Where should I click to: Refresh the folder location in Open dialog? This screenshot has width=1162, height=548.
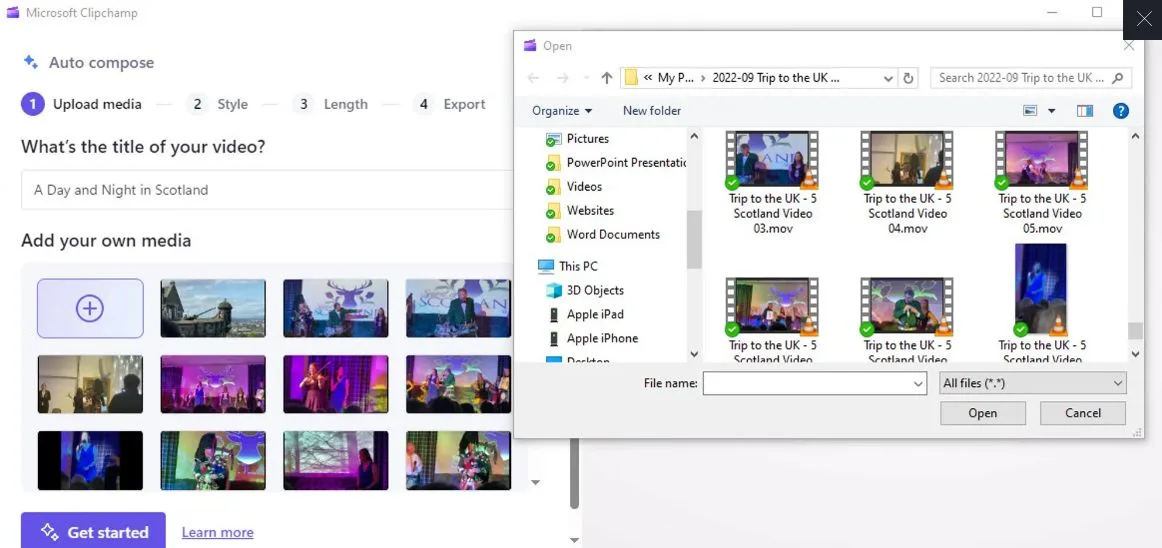coord(909,78)
